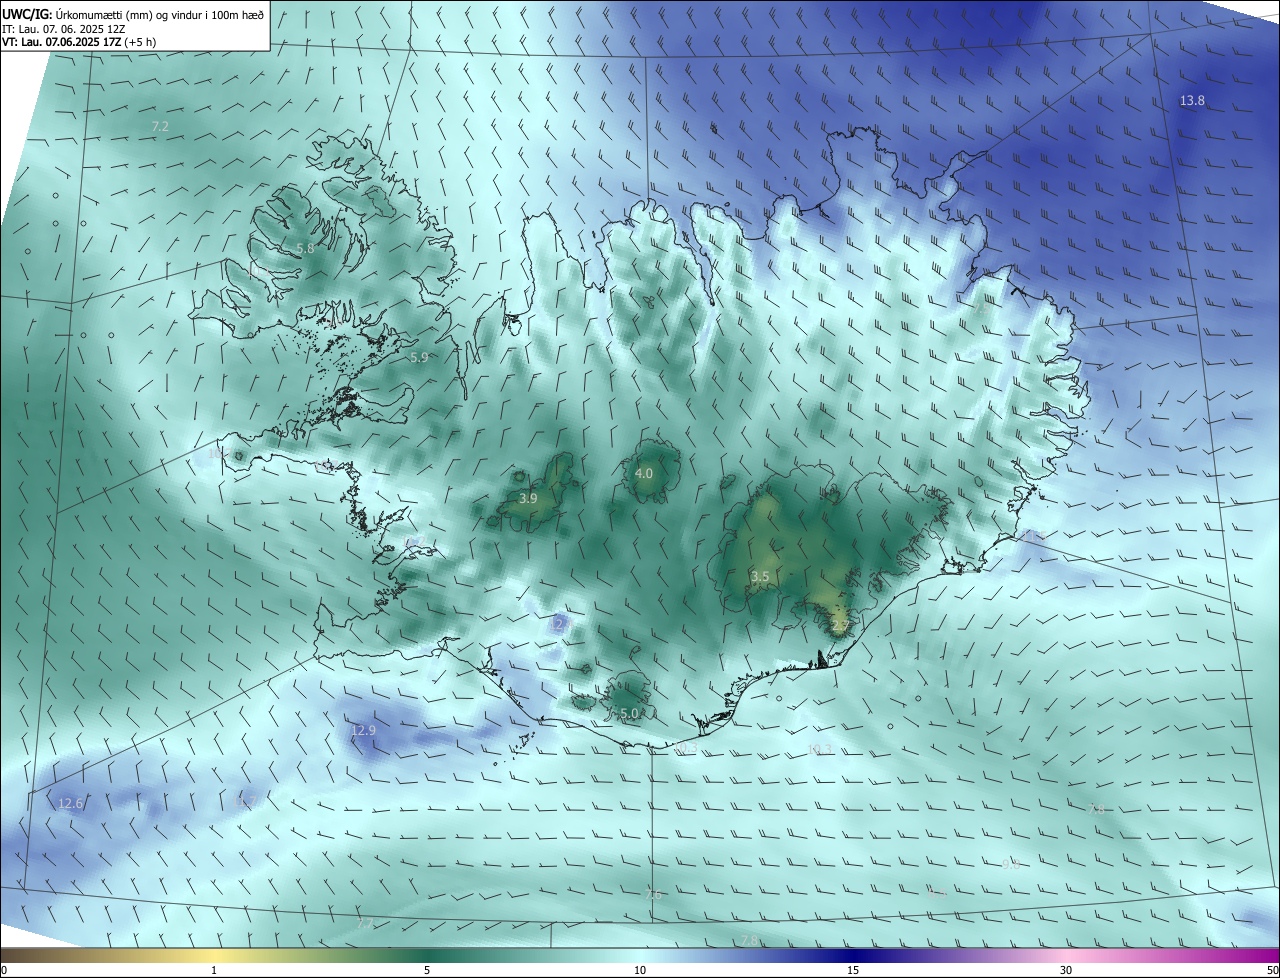Click the 7.2 value label on map

tap(160, 126)
